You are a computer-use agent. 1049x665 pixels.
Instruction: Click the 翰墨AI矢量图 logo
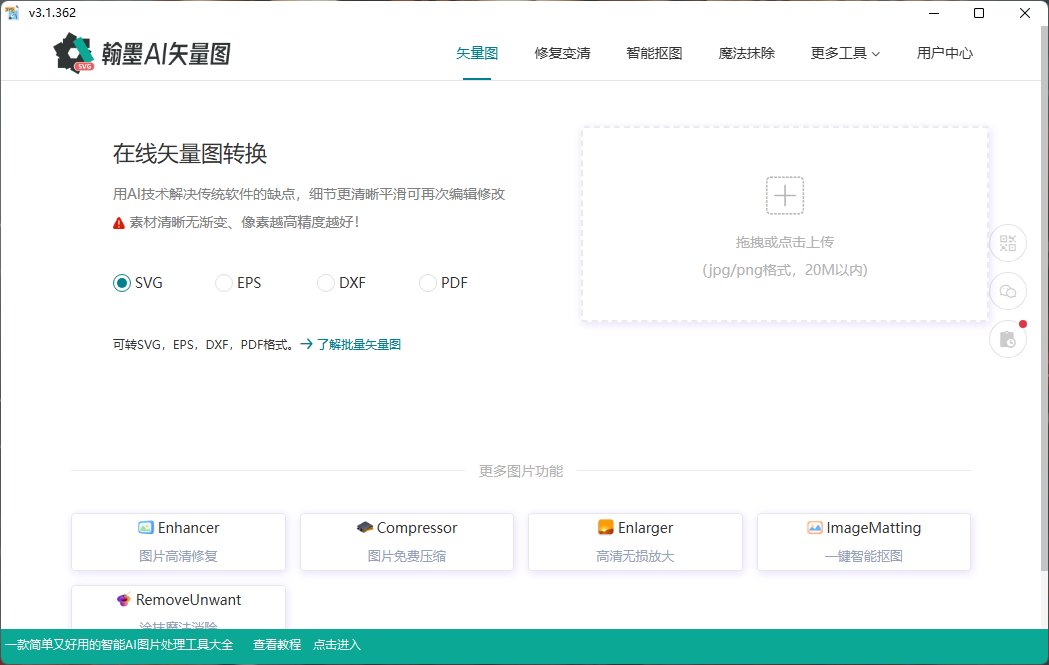pos(141,52)
